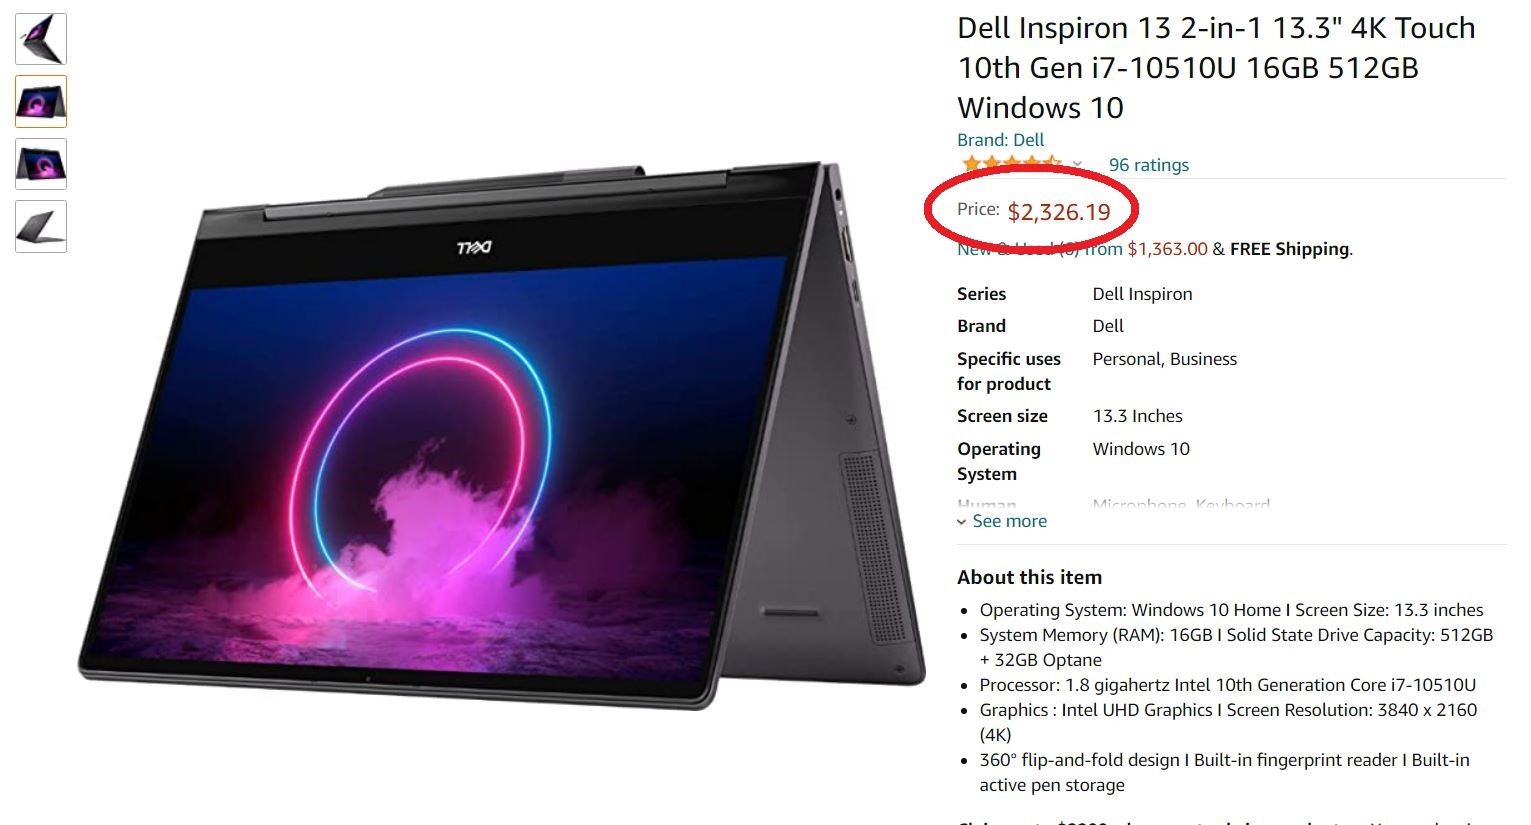Click the $2,326.19 price
The height and width of the screenshot is (825, 1531).
click(1059, 212)
